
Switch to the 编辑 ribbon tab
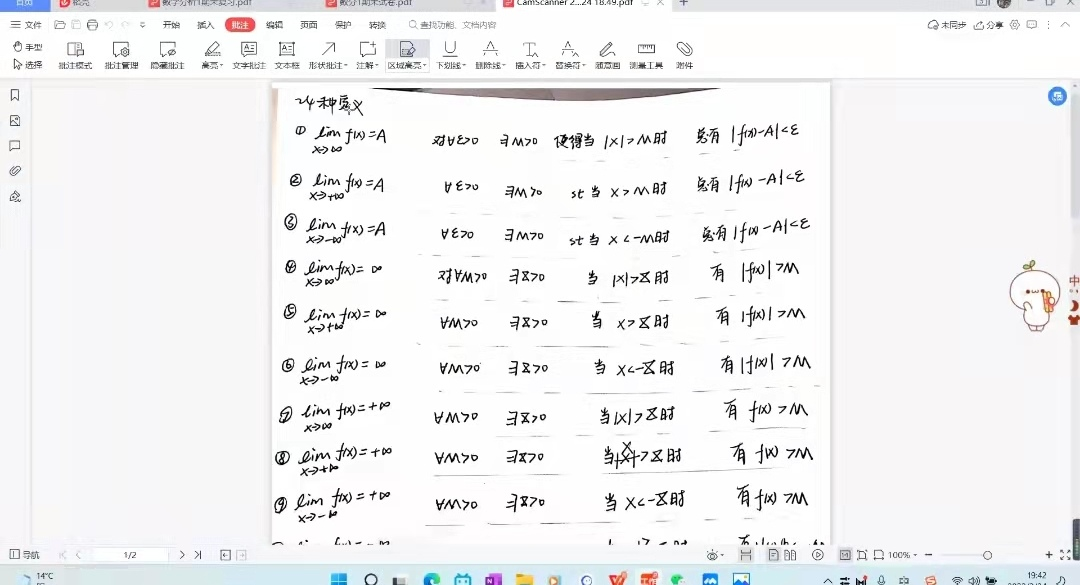point(274,25)
